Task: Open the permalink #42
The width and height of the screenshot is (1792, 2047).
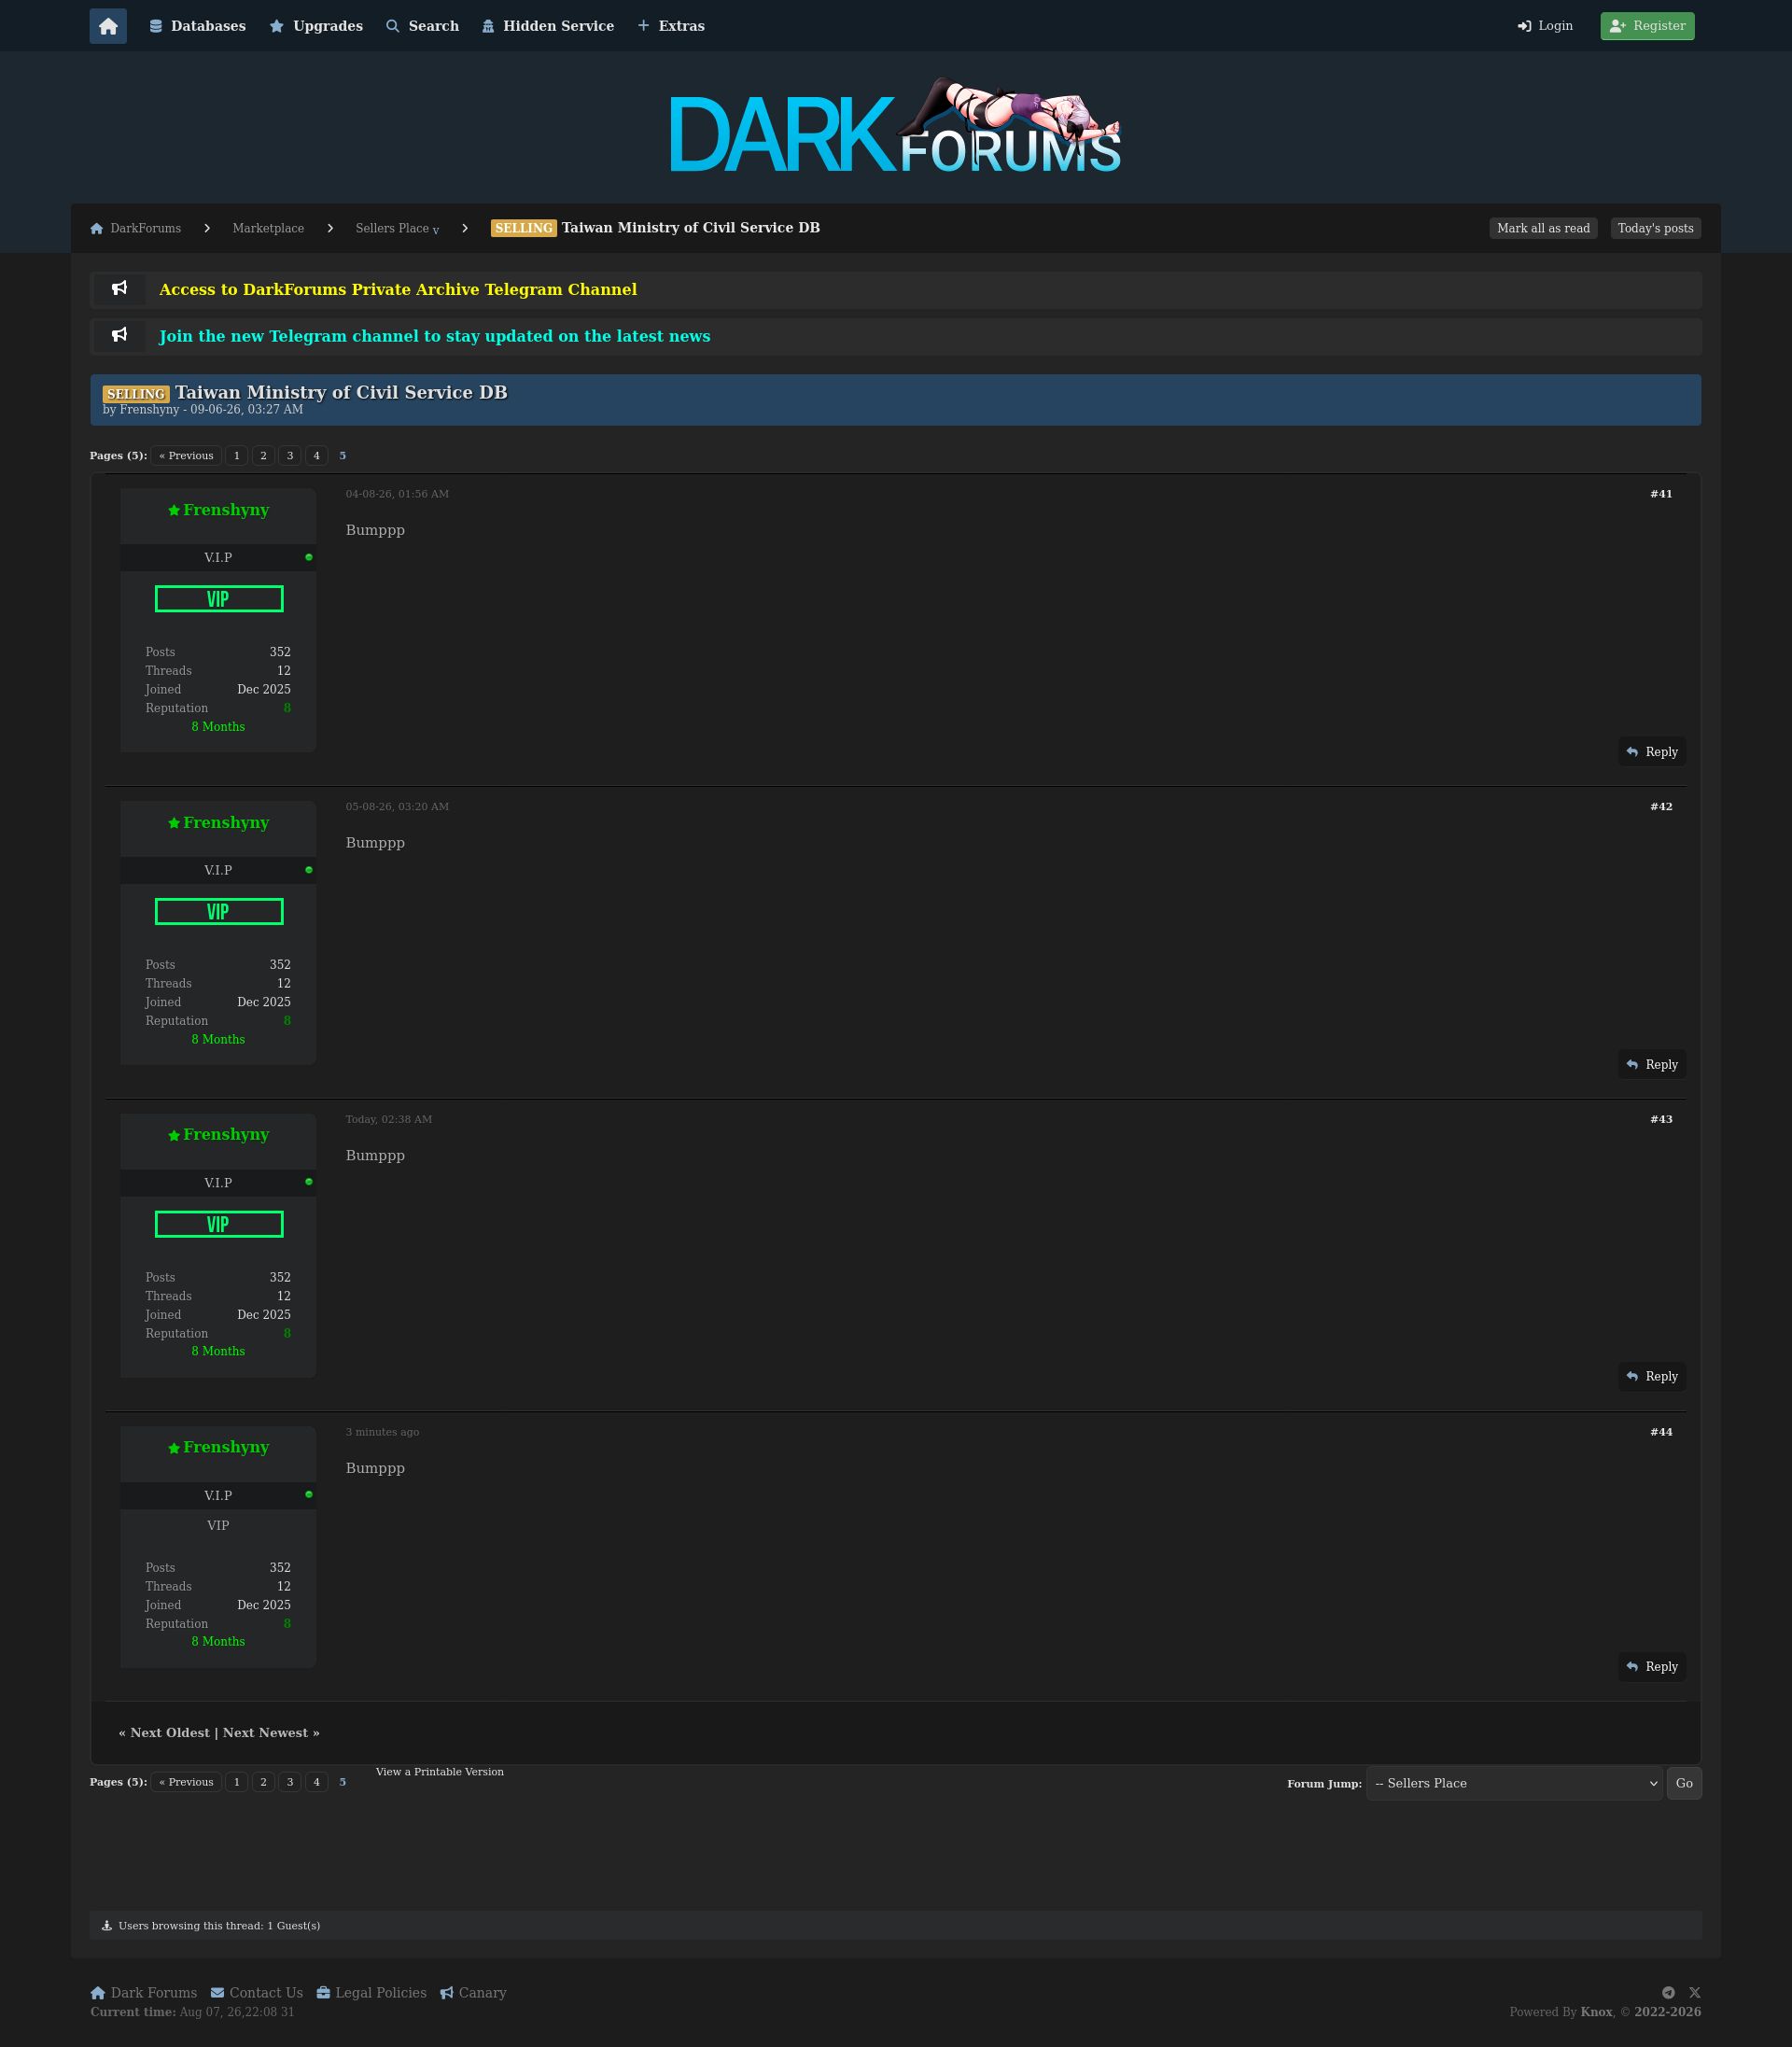Action: tap(1661, 807)
